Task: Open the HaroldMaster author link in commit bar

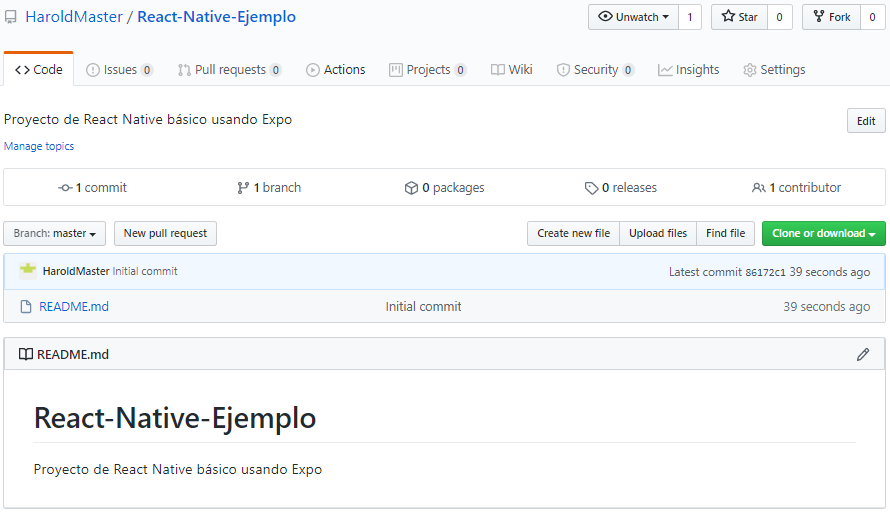Action: point(76,271)
